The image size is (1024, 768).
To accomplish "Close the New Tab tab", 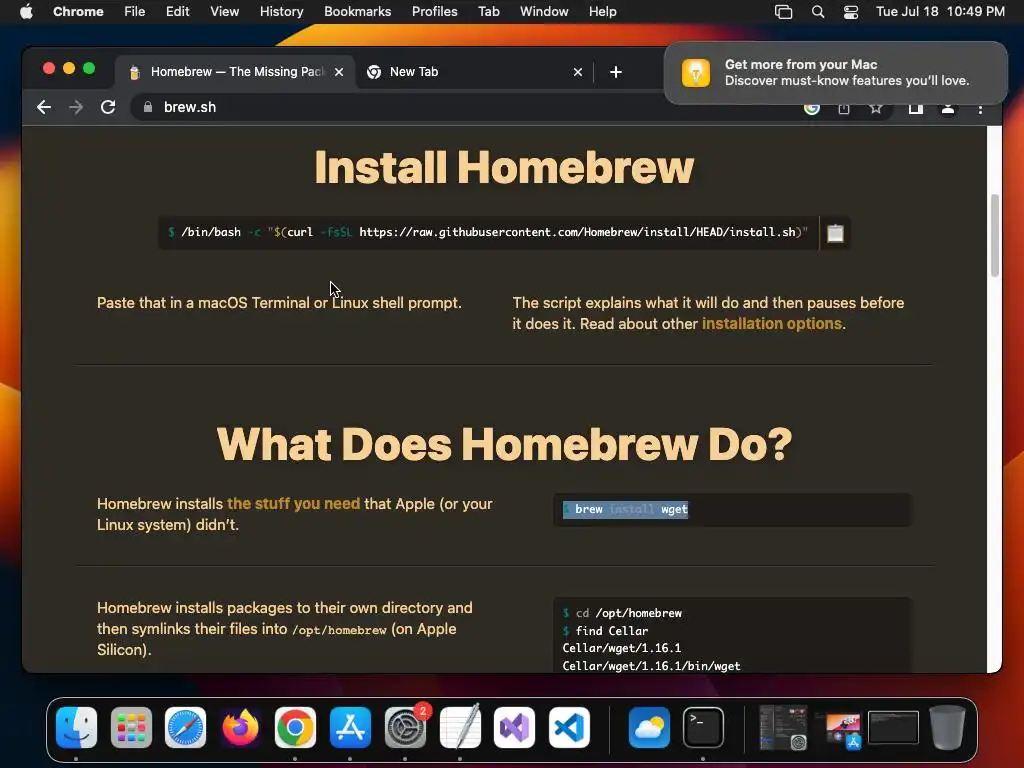I will tap(577, 72).
